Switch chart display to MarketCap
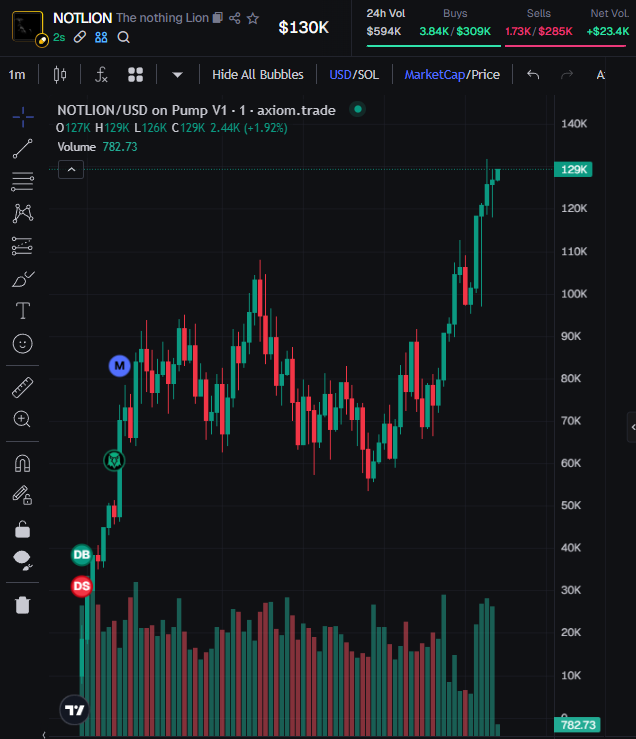The image size is (636, 739). pyautogui.click(x=435, y=74)
